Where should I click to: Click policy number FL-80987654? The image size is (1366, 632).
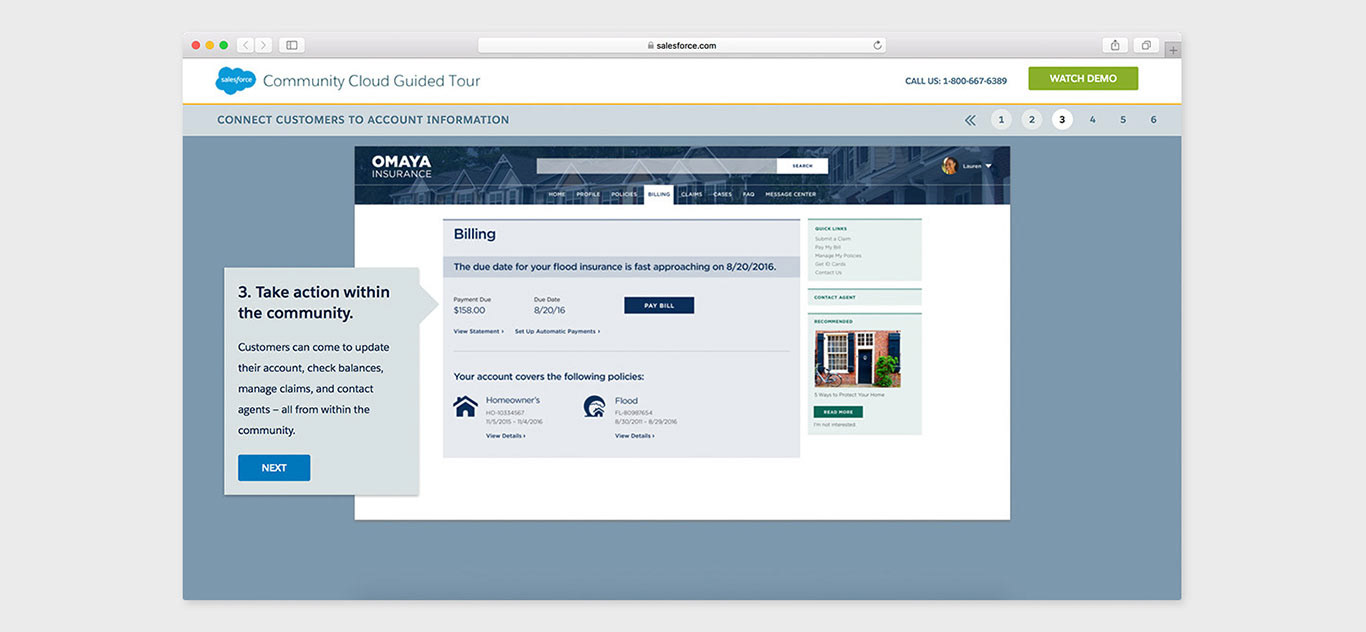[x=634, y=413]
